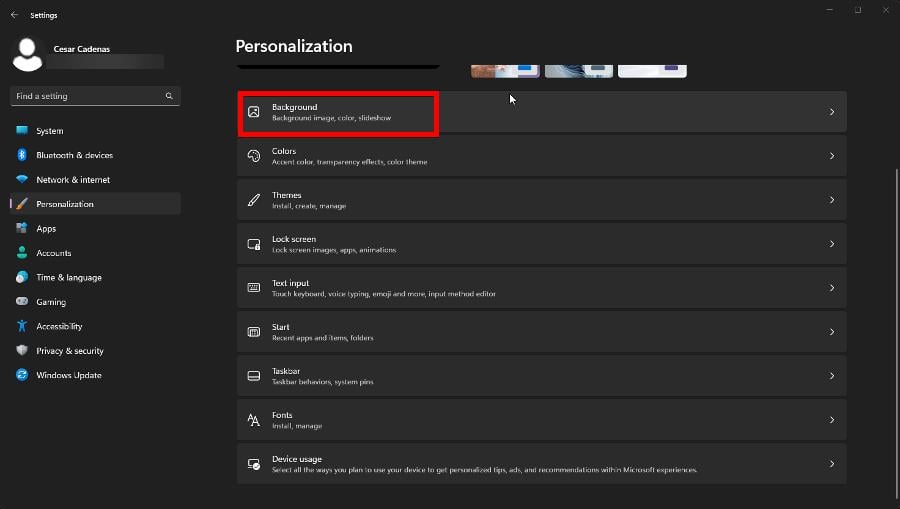Screen dimensions: 900x509
Task: Click the Text input keyboard icon
Action: [254, 287]
